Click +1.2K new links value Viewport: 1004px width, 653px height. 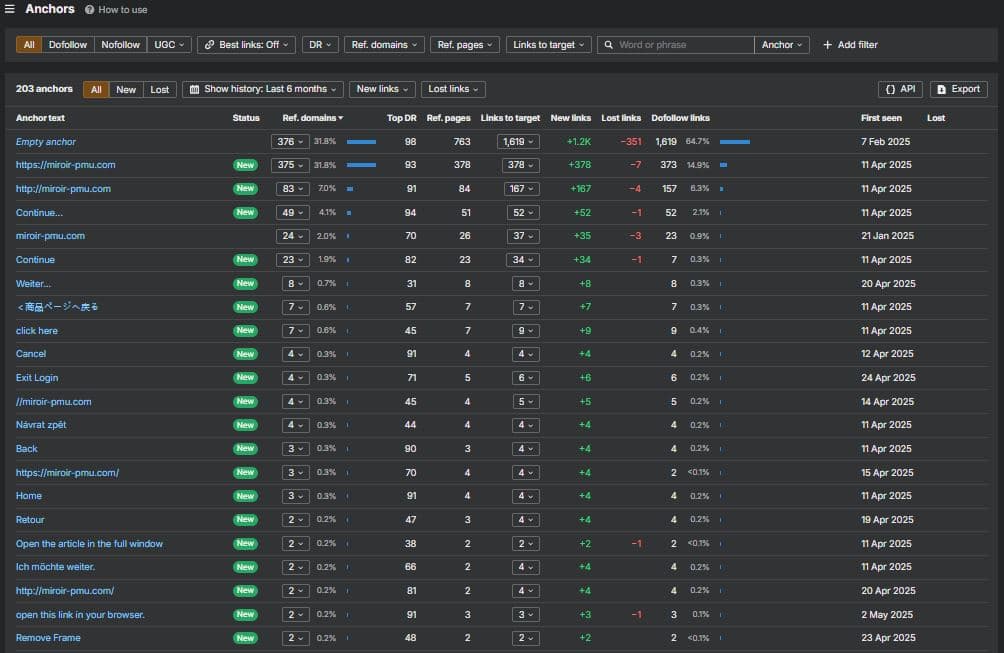click(579, 141)
